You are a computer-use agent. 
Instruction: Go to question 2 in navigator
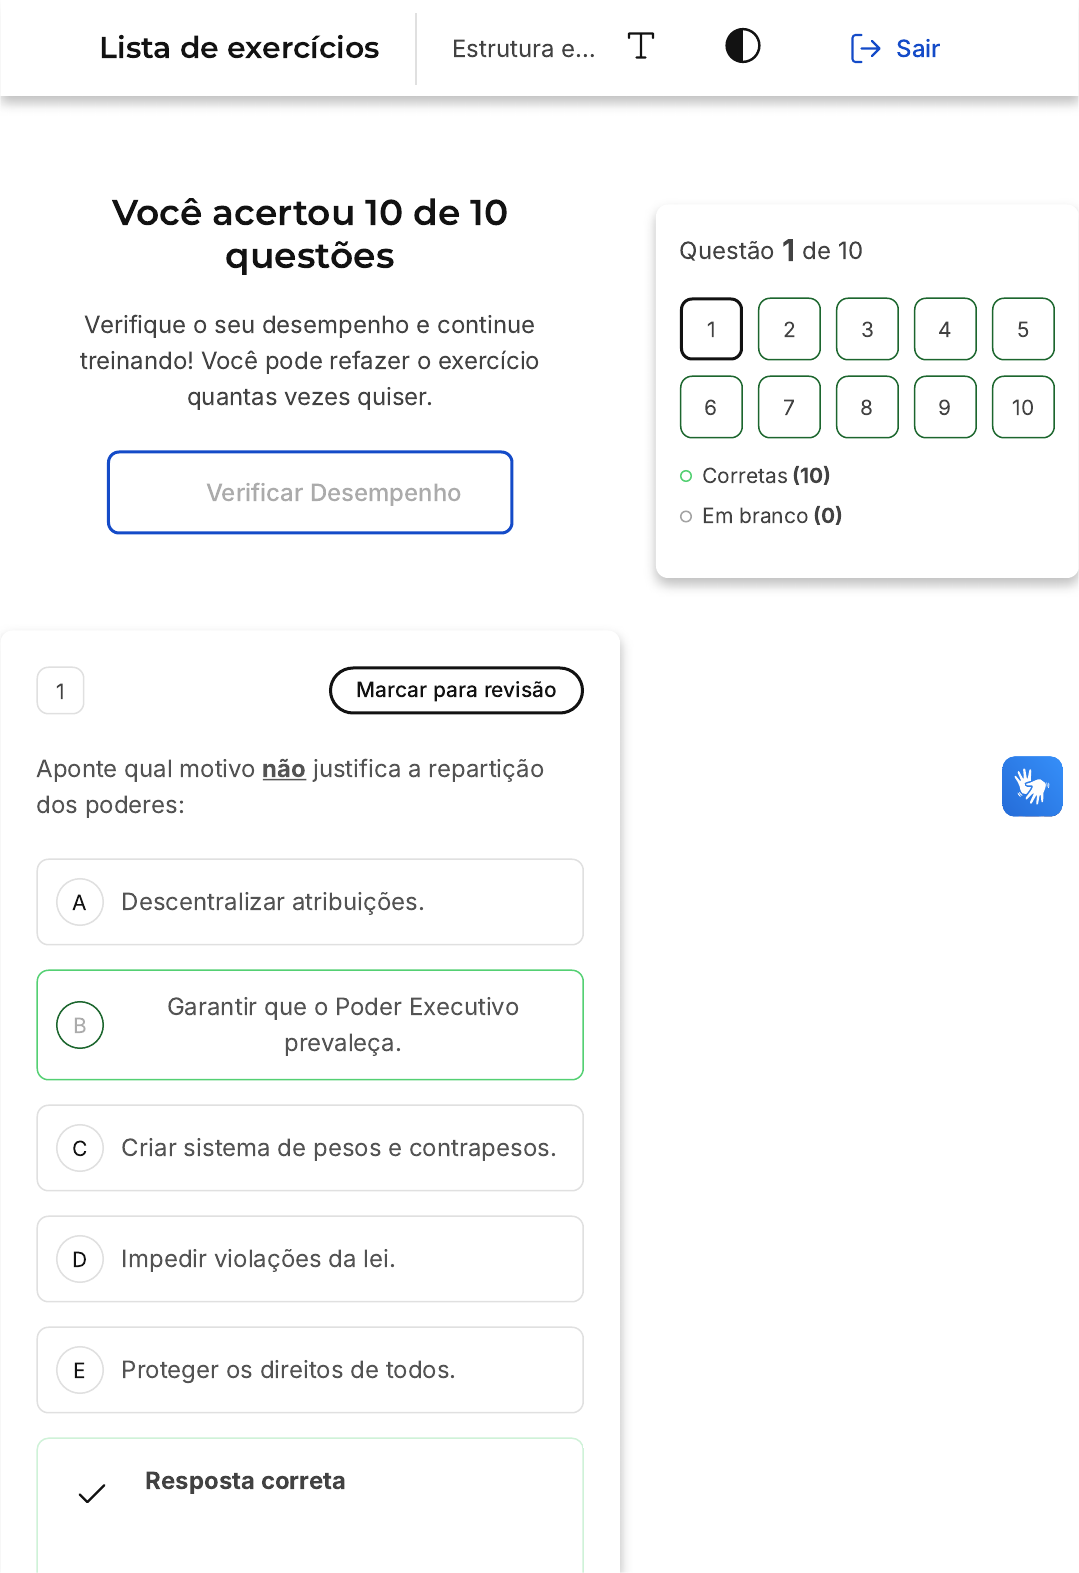point(789,329)
